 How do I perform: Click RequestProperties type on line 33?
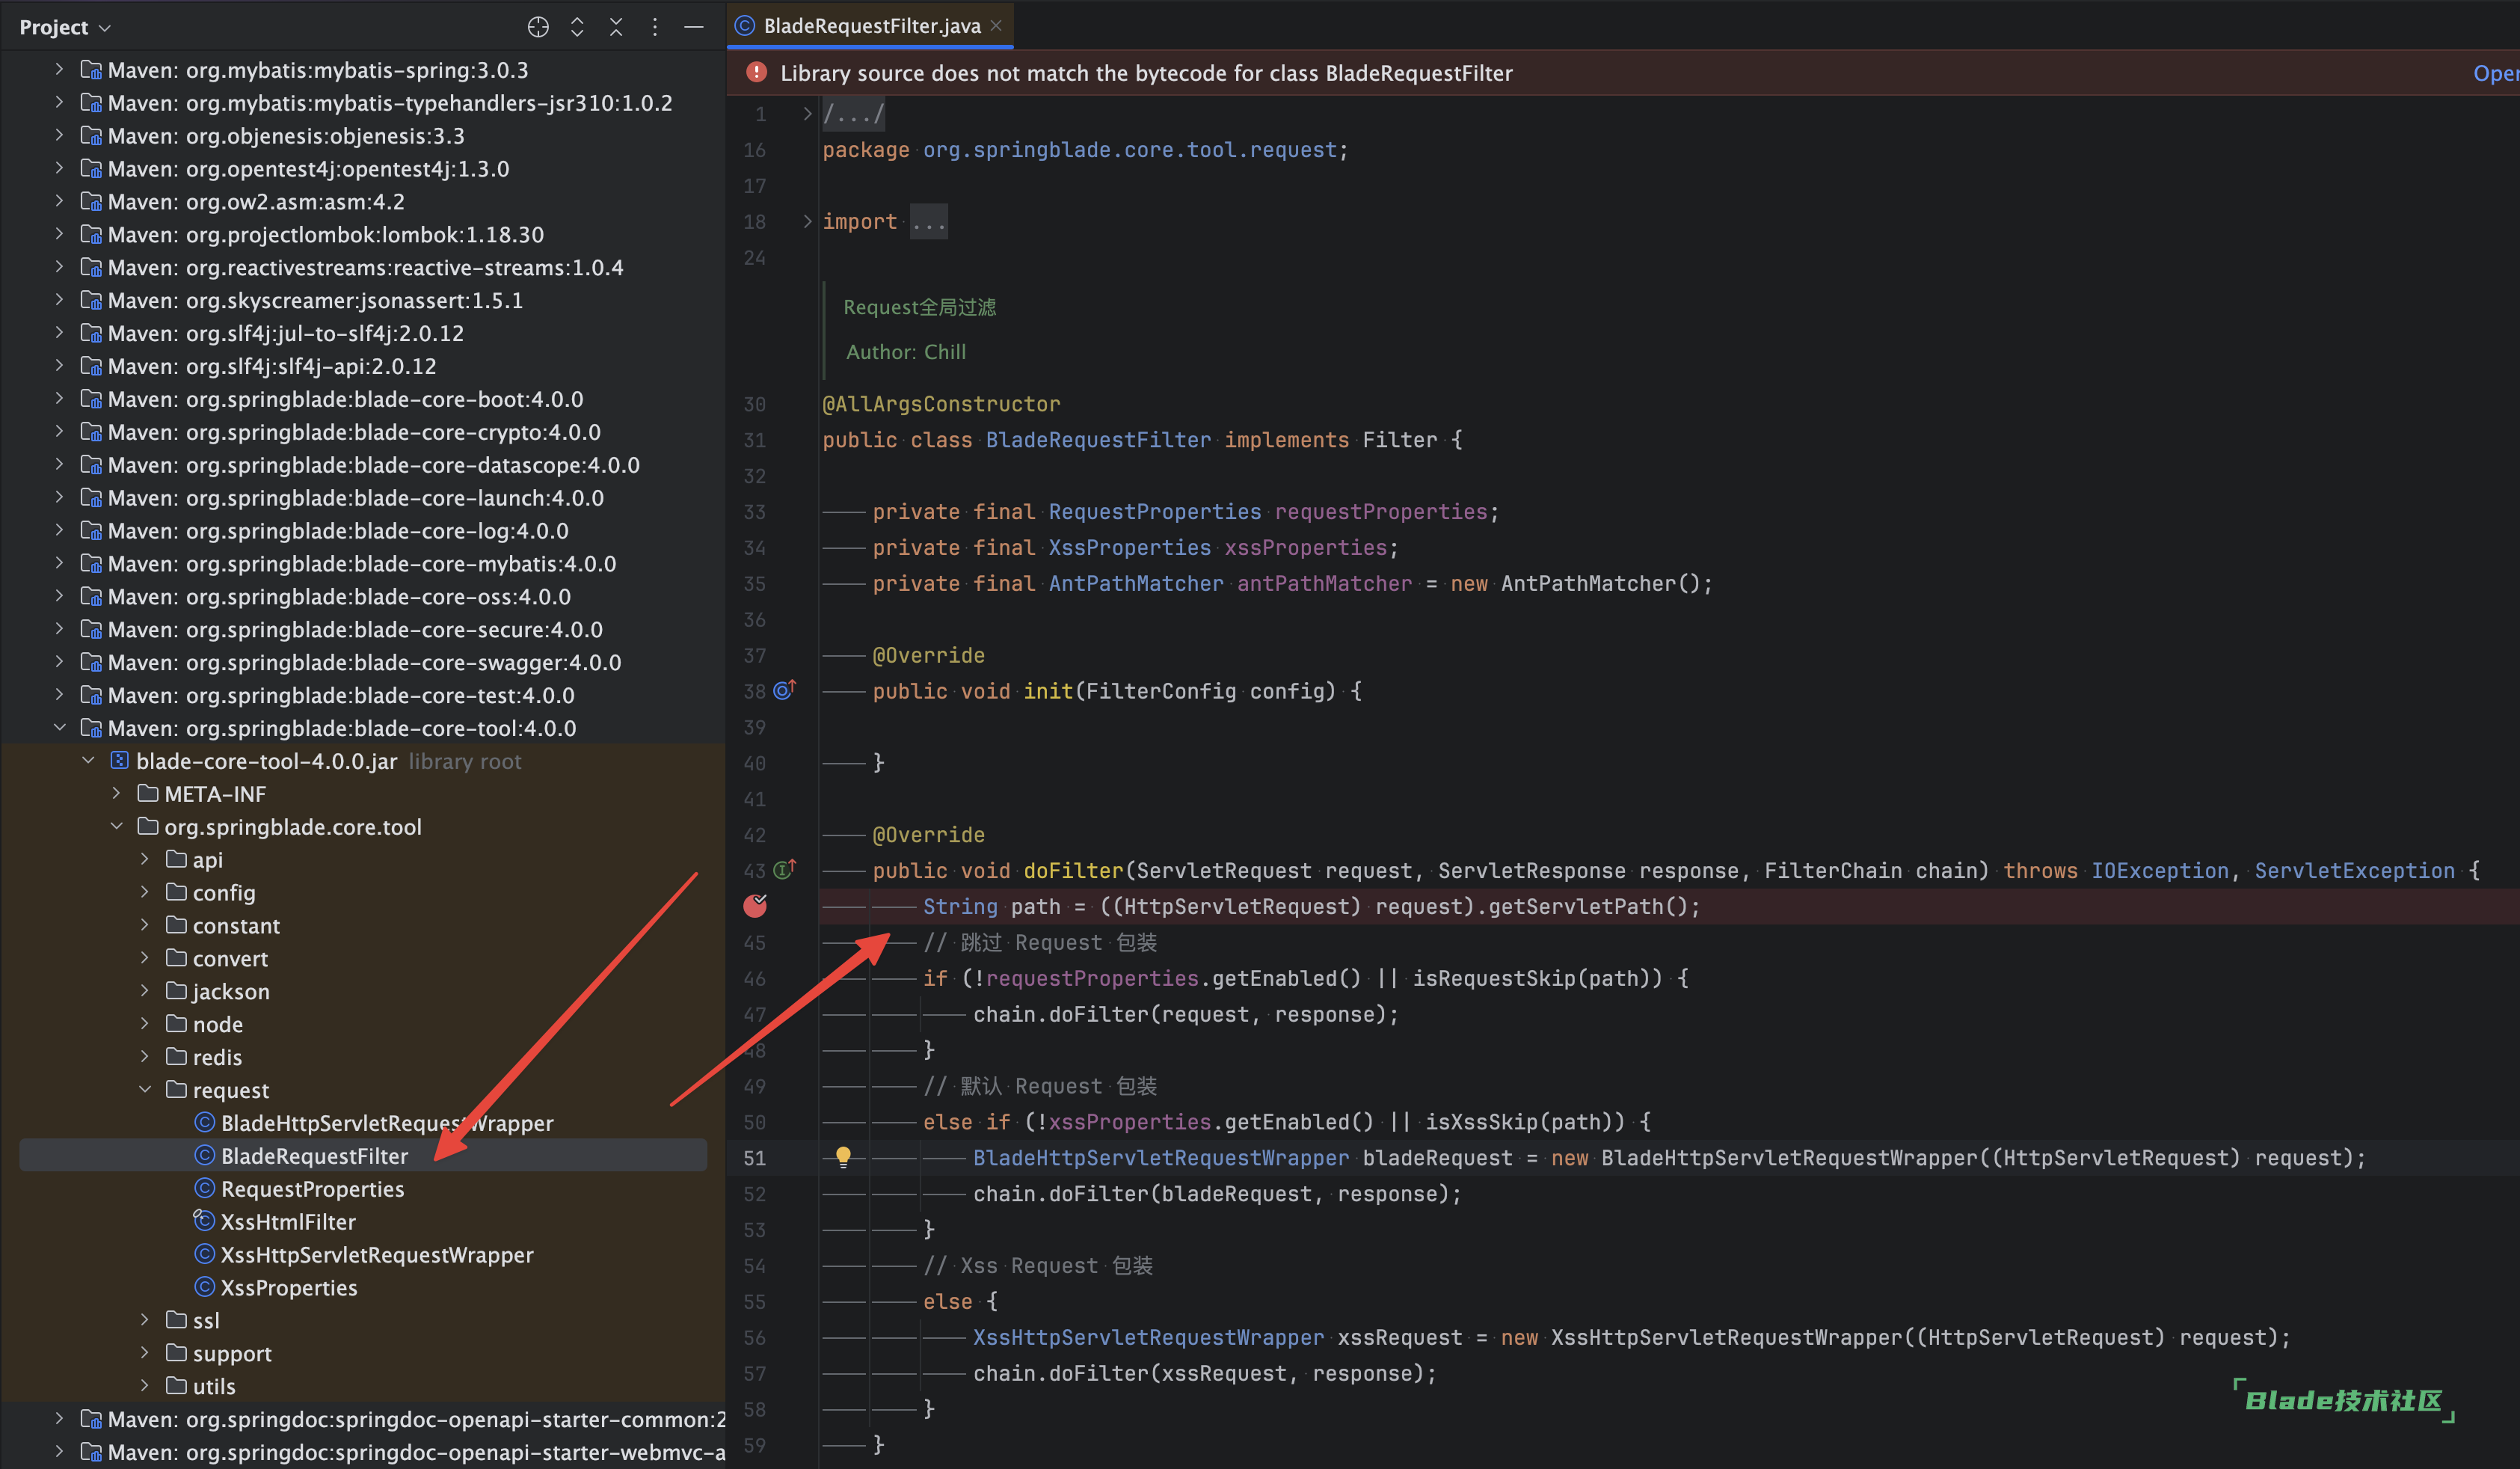pos(1154,512)
